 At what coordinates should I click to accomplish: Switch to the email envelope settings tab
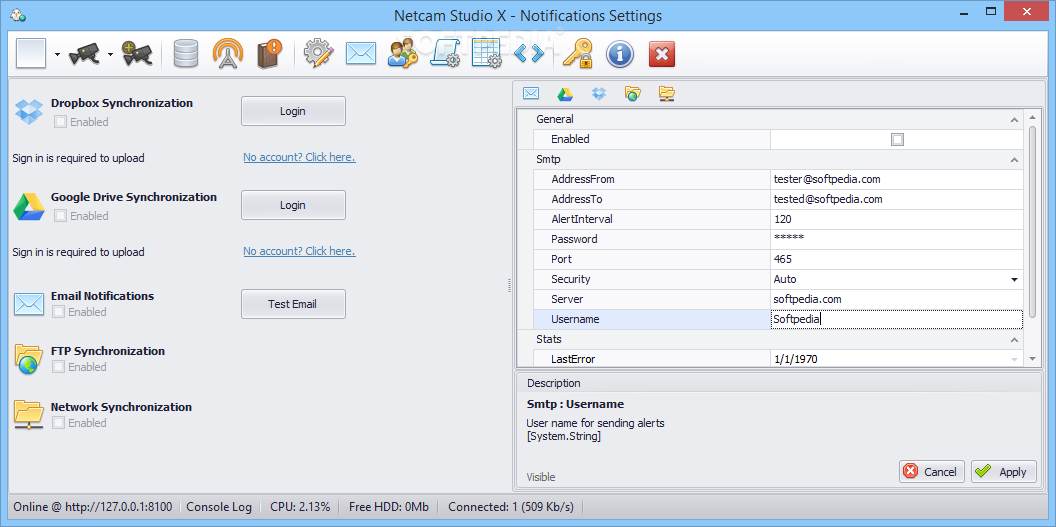[531, 94]
